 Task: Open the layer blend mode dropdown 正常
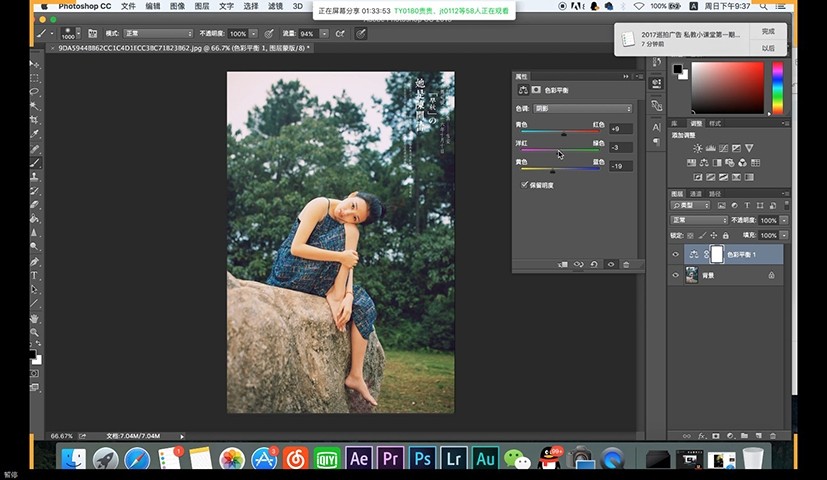pyautogui.click(x=698, y=220)
